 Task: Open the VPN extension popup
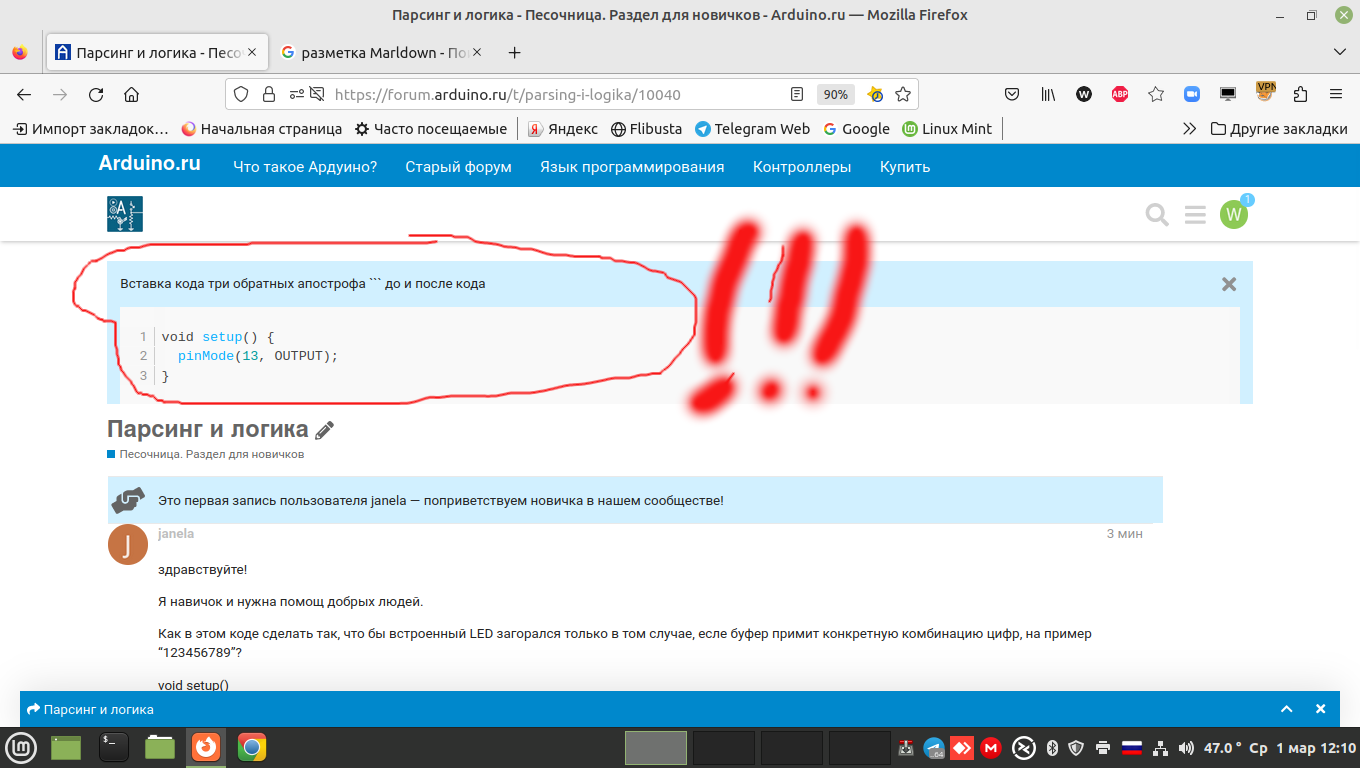(x=1266, y=92)
